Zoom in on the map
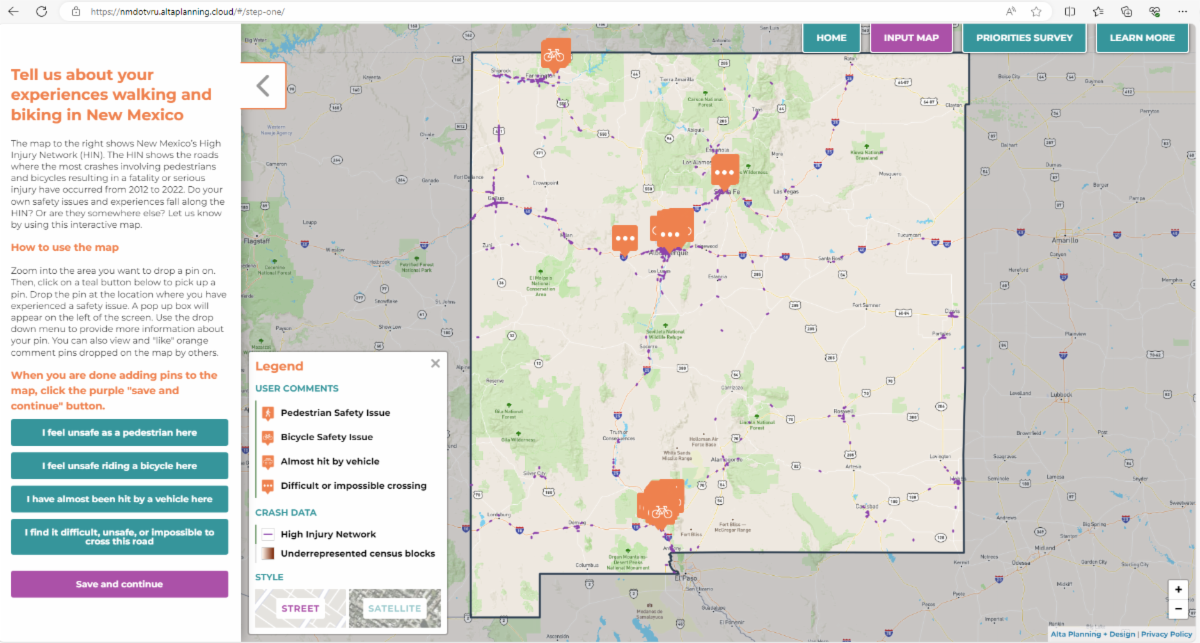This screenshot has height=643, width=1200. [1178, 590]
